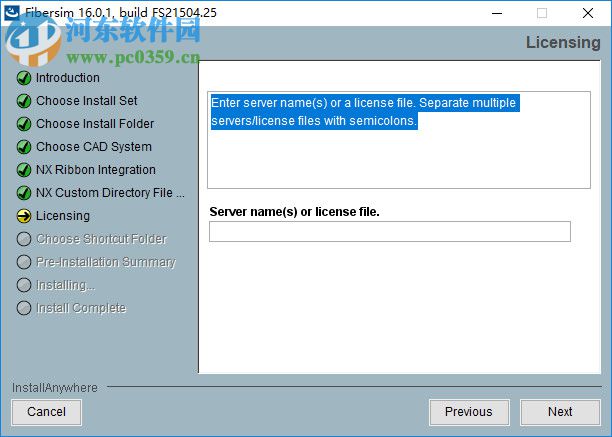Click the green check beside NX Ribbon Integration
The height and width of the screenshot is (437, 612).
[24, 170]
